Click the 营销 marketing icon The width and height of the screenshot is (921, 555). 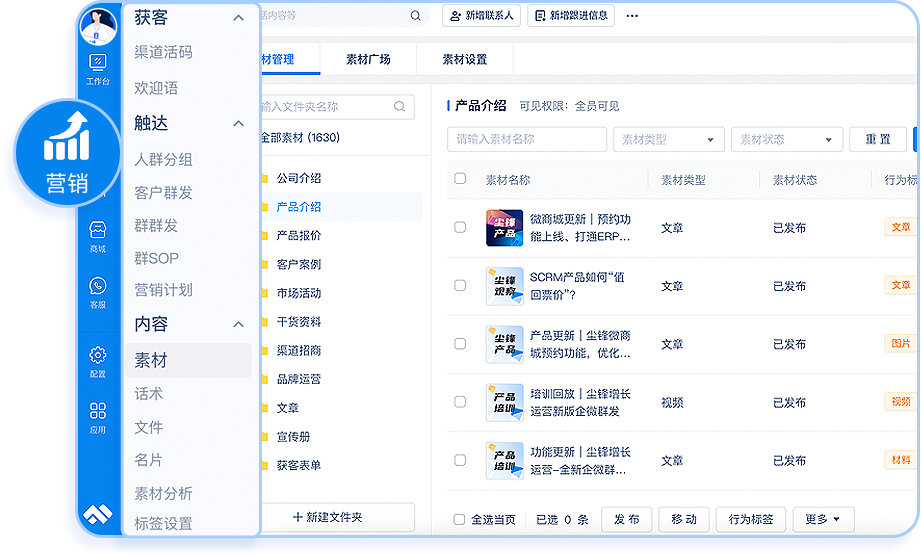click(x=66, y=153)
